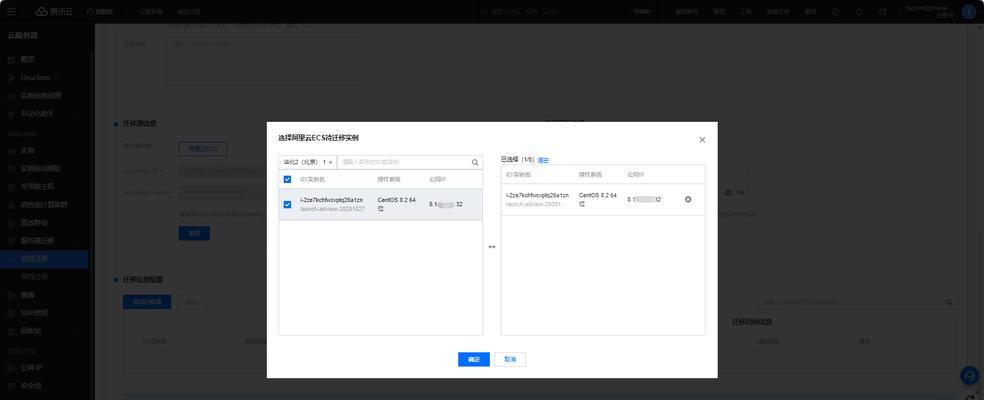This screenshot has height=400, width=984.
Task: Click the 取消 cancel button
Action: pos(510,359)
